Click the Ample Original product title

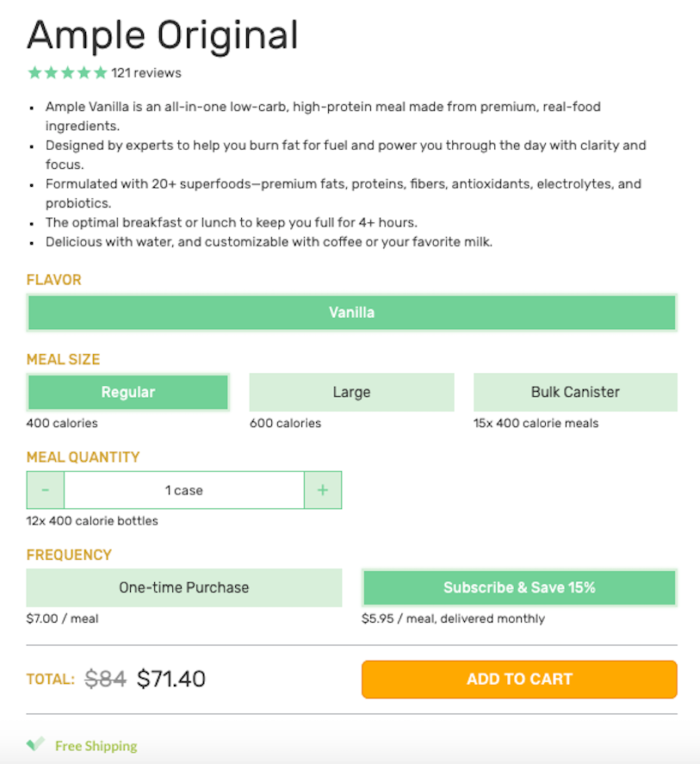point(162,36)
